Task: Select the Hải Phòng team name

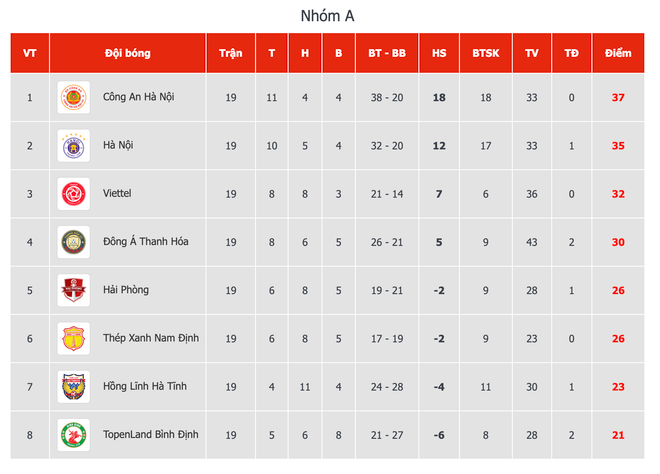Action: coord(126,290)
